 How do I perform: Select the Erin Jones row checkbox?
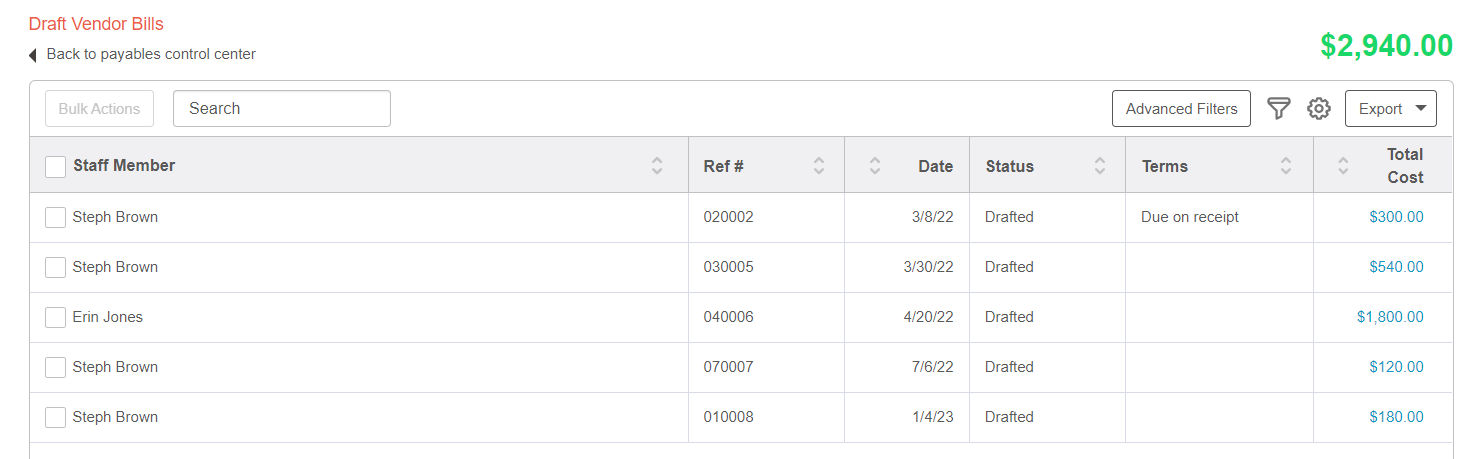pyautogui.click(x=56, y=317)
